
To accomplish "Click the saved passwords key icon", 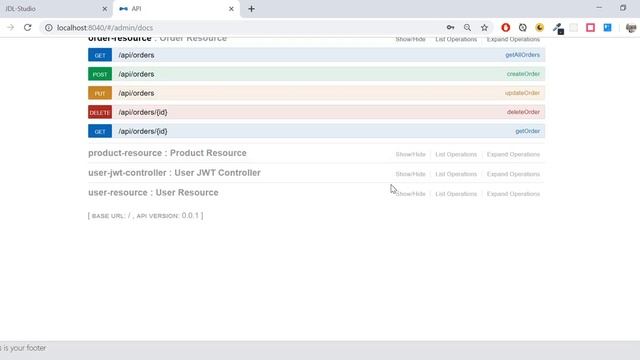I will click(450, 28).
